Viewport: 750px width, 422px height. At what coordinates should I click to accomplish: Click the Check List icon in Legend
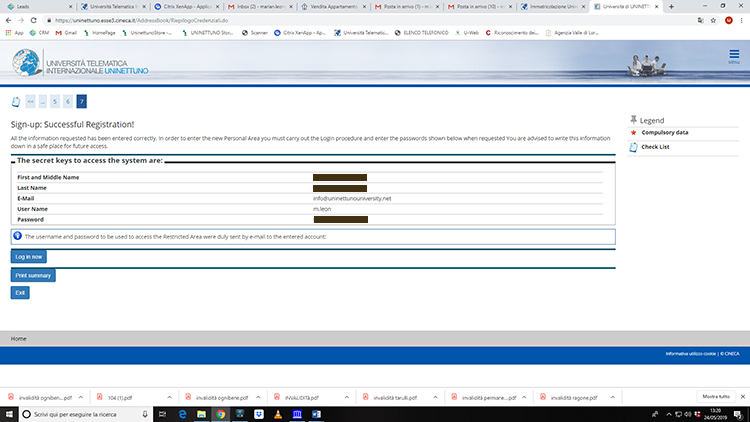pos(633,147)
